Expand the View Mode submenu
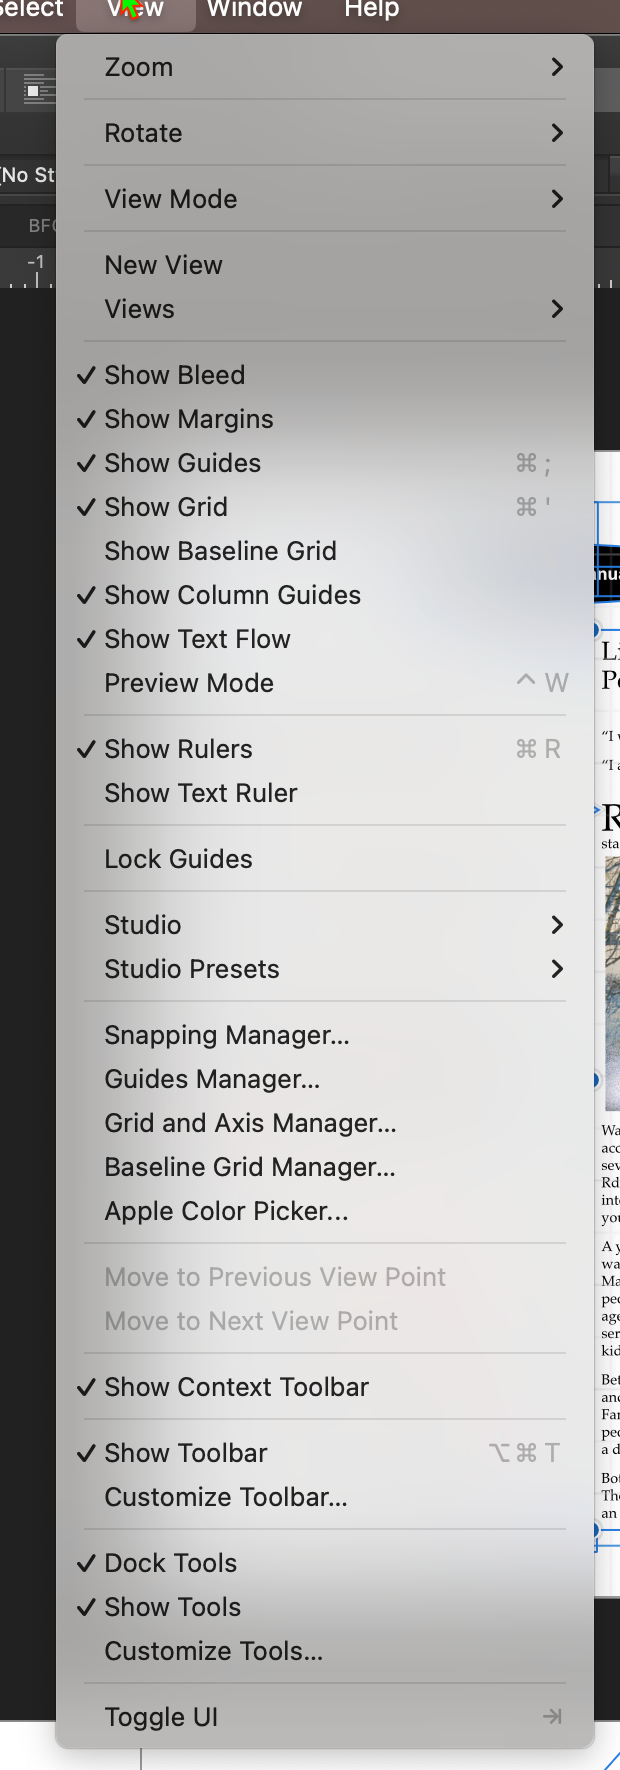The height and width of the screenshot is (1770, 620). point(325,199)
